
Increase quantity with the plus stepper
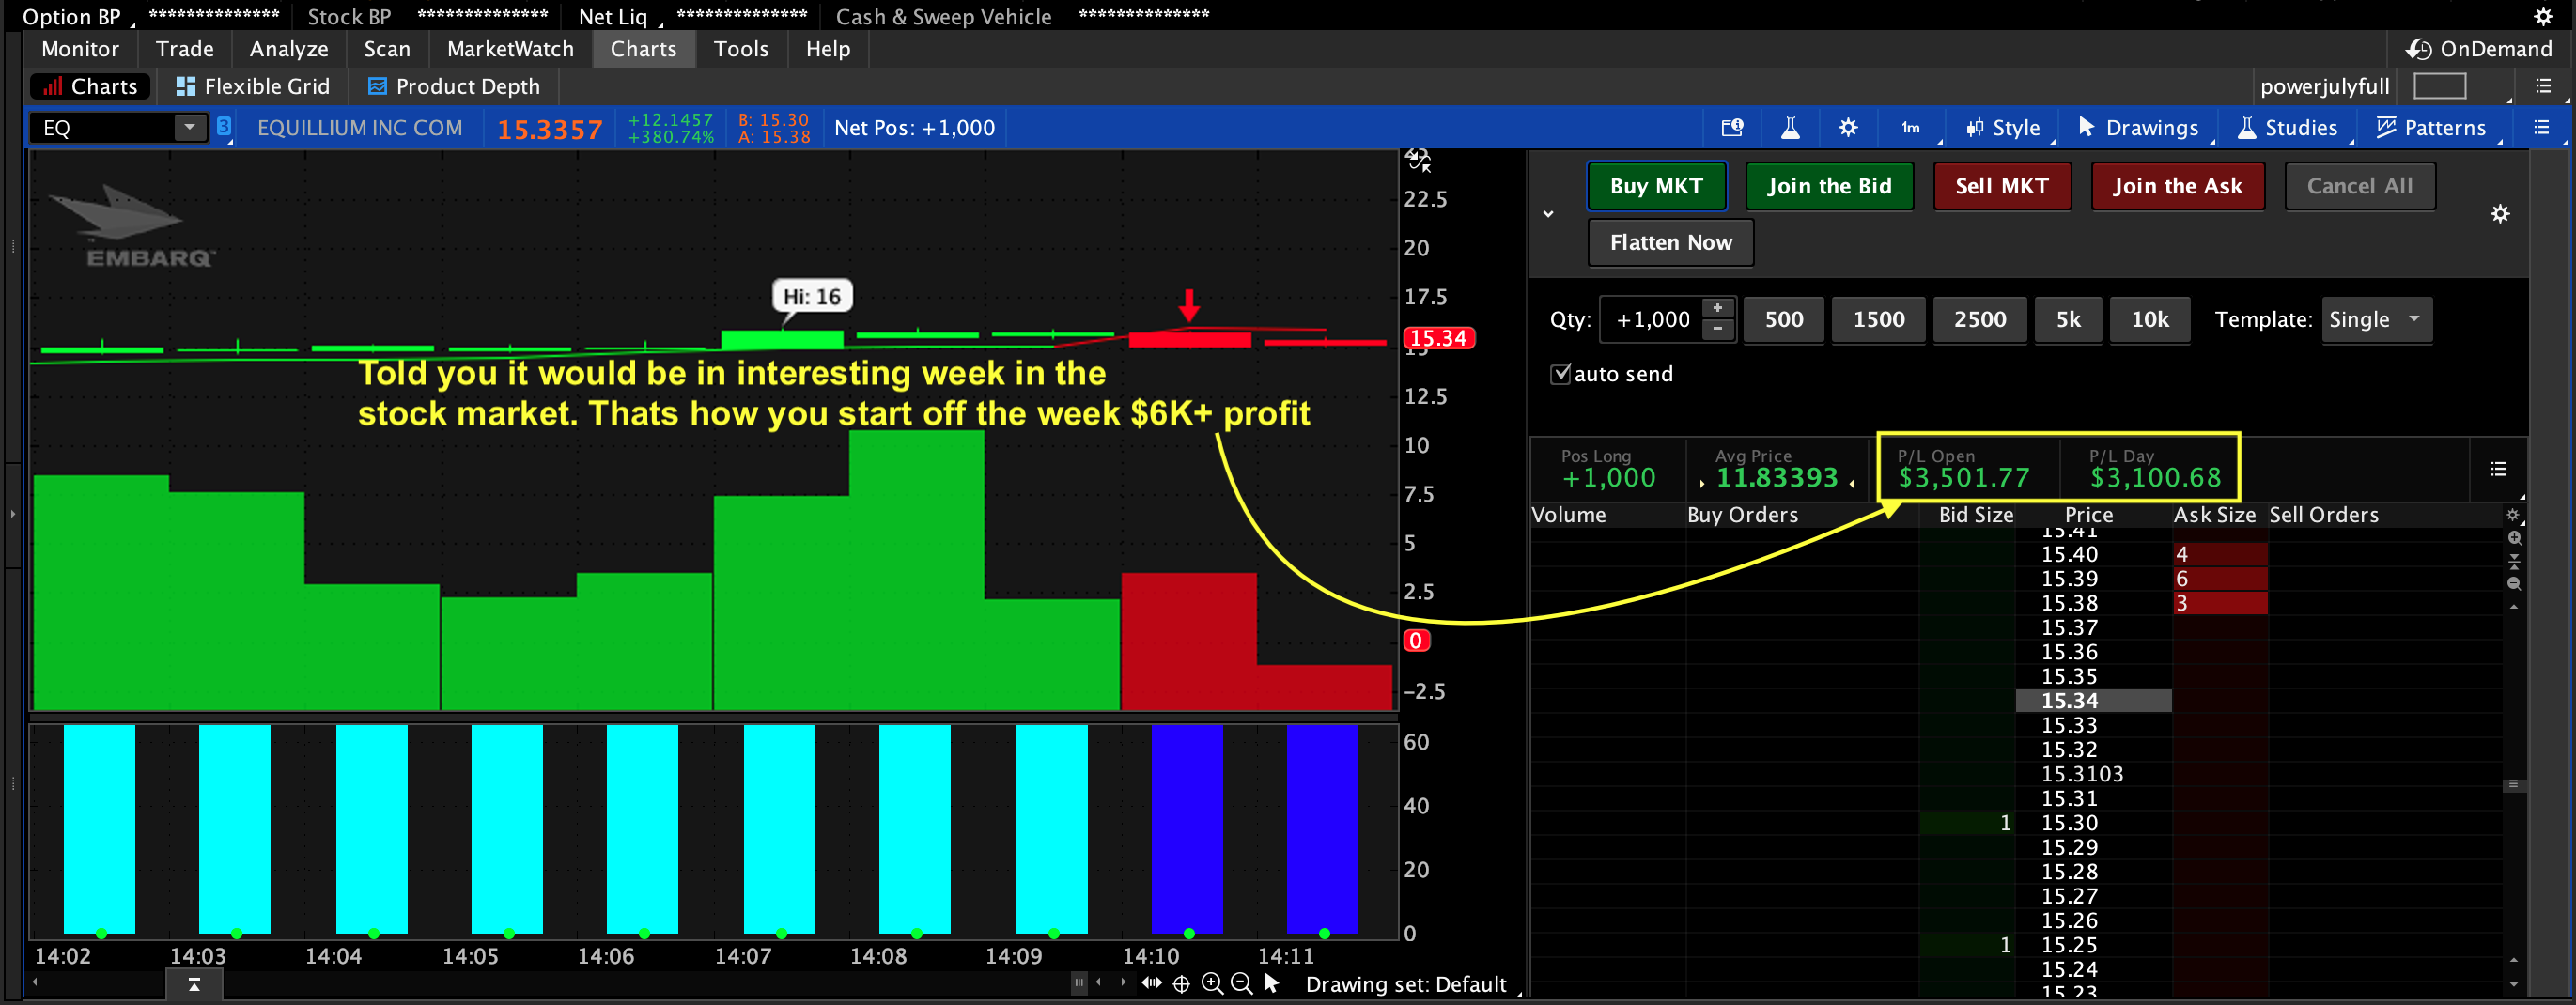point(1717,309)
